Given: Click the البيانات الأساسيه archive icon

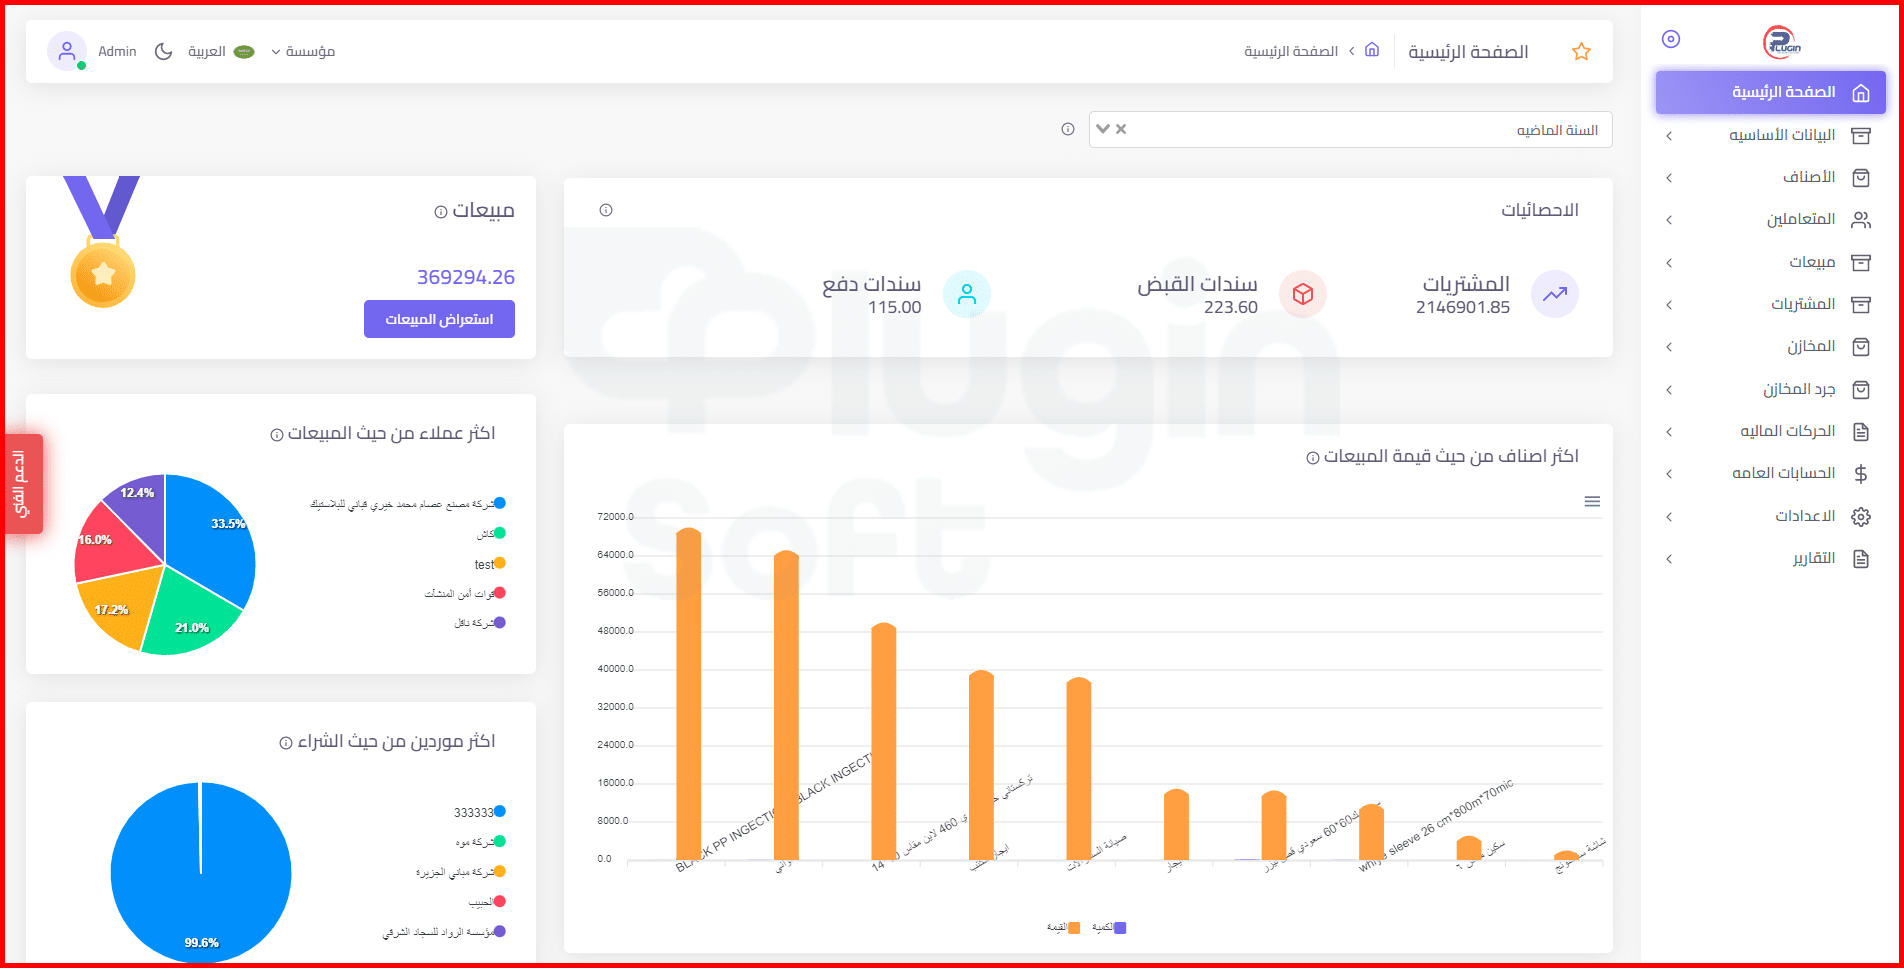Looking at the screenshot, I should (x=1861, y=135).
